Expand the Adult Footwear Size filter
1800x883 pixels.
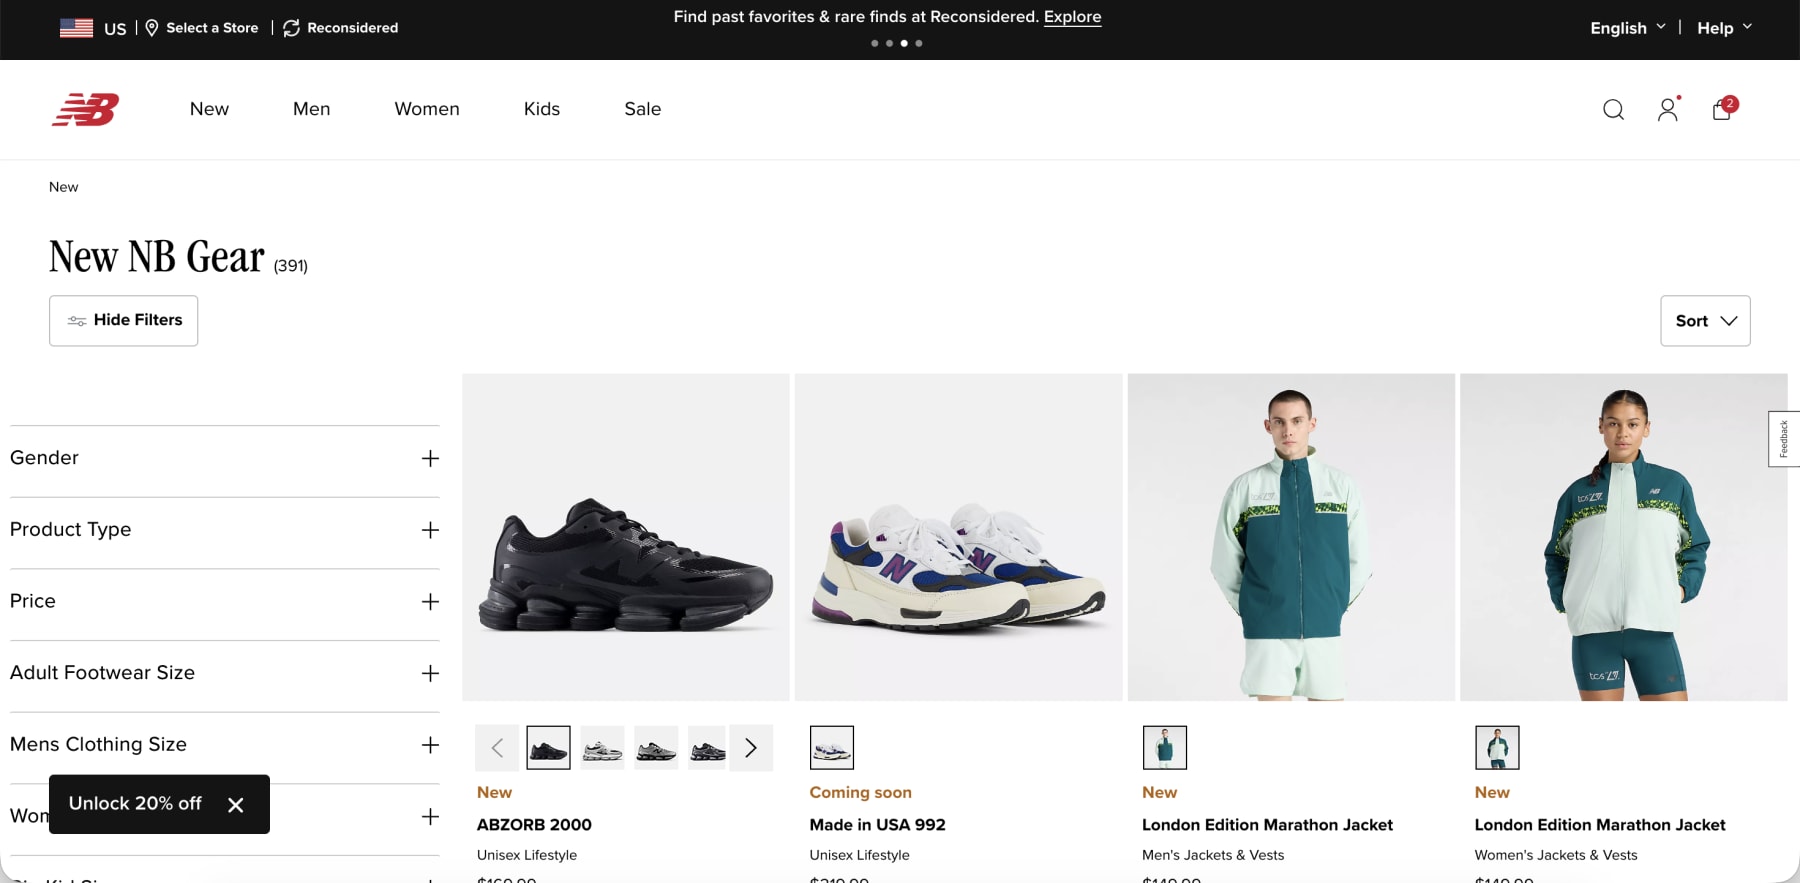click(430, 673)
